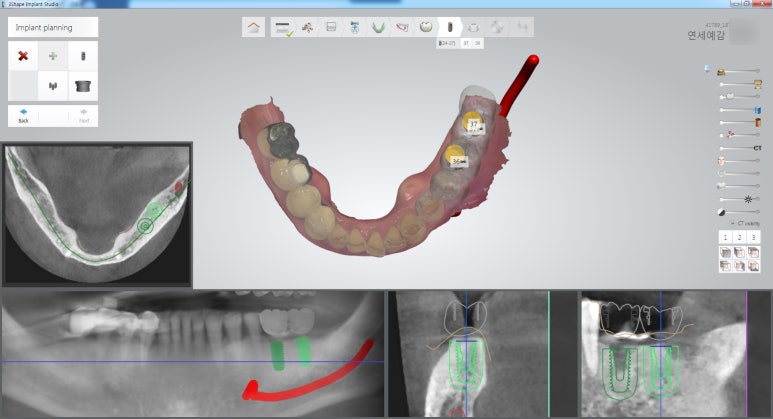Click the Home icon in workflow bar
773x419 pixels.
tap(253, 28)
